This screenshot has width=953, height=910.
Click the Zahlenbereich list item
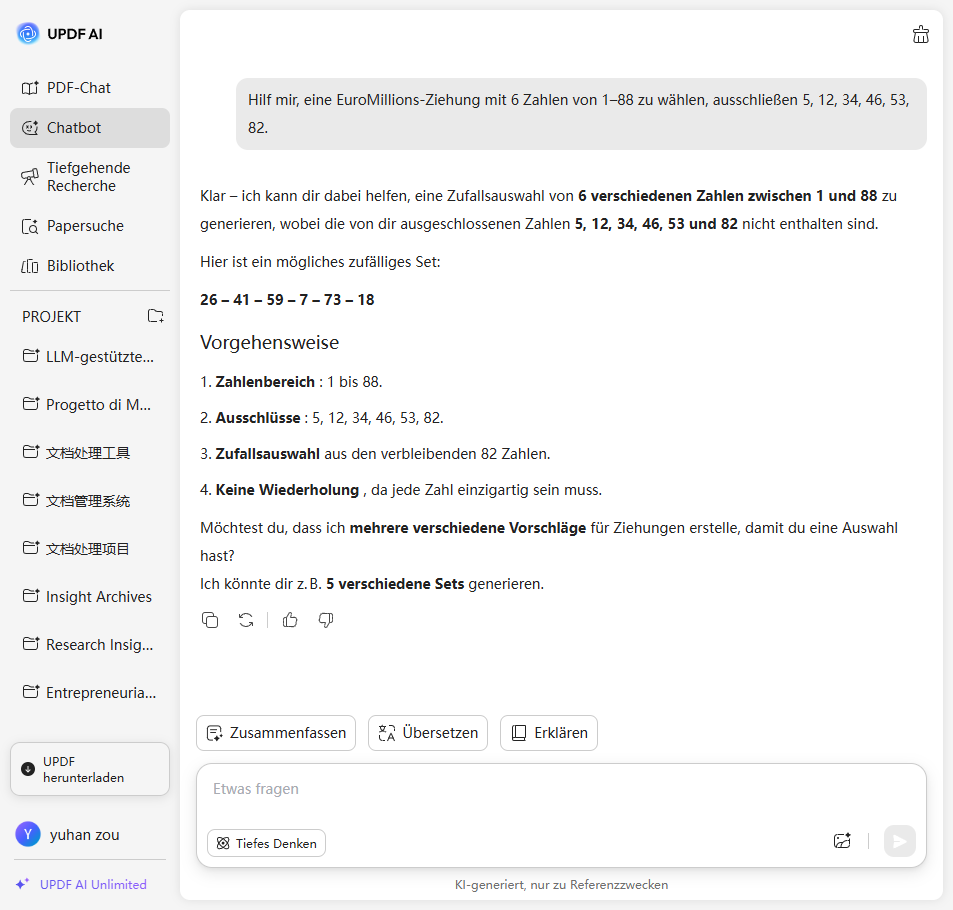click(x=291, y=382)
